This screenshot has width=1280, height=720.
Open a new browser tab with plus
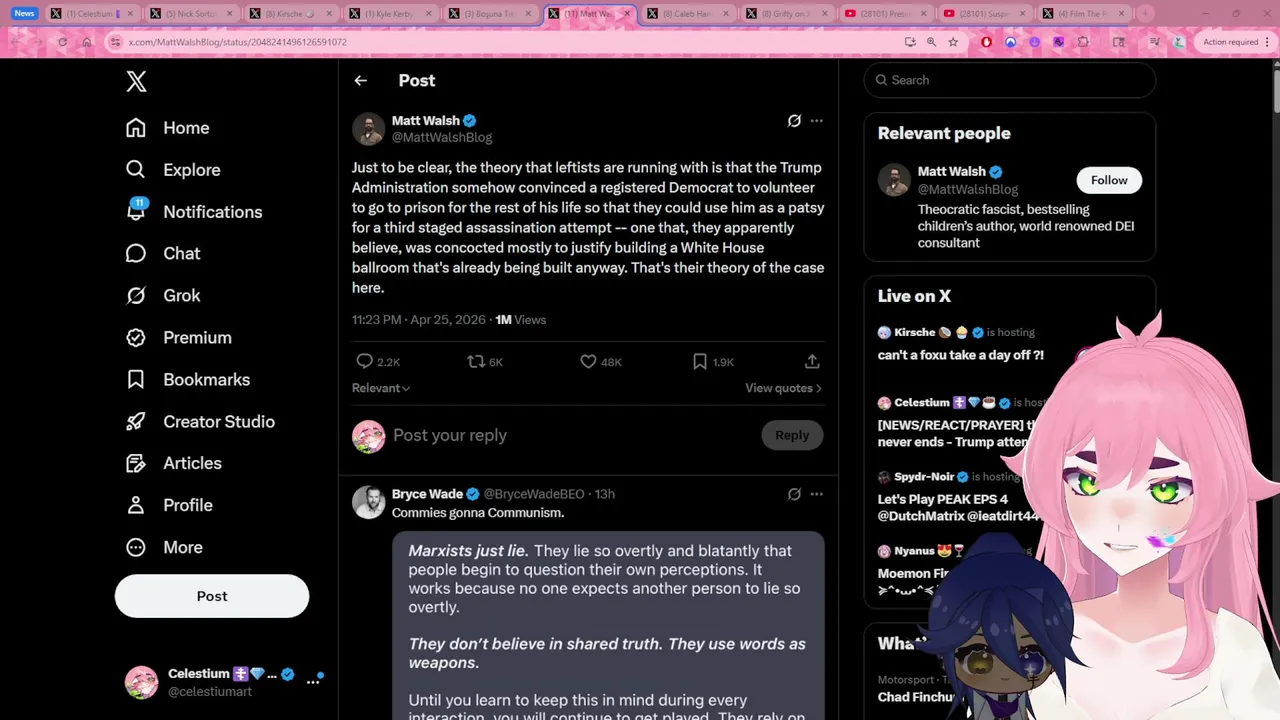pyautogui.click(x=1145, y=14)
